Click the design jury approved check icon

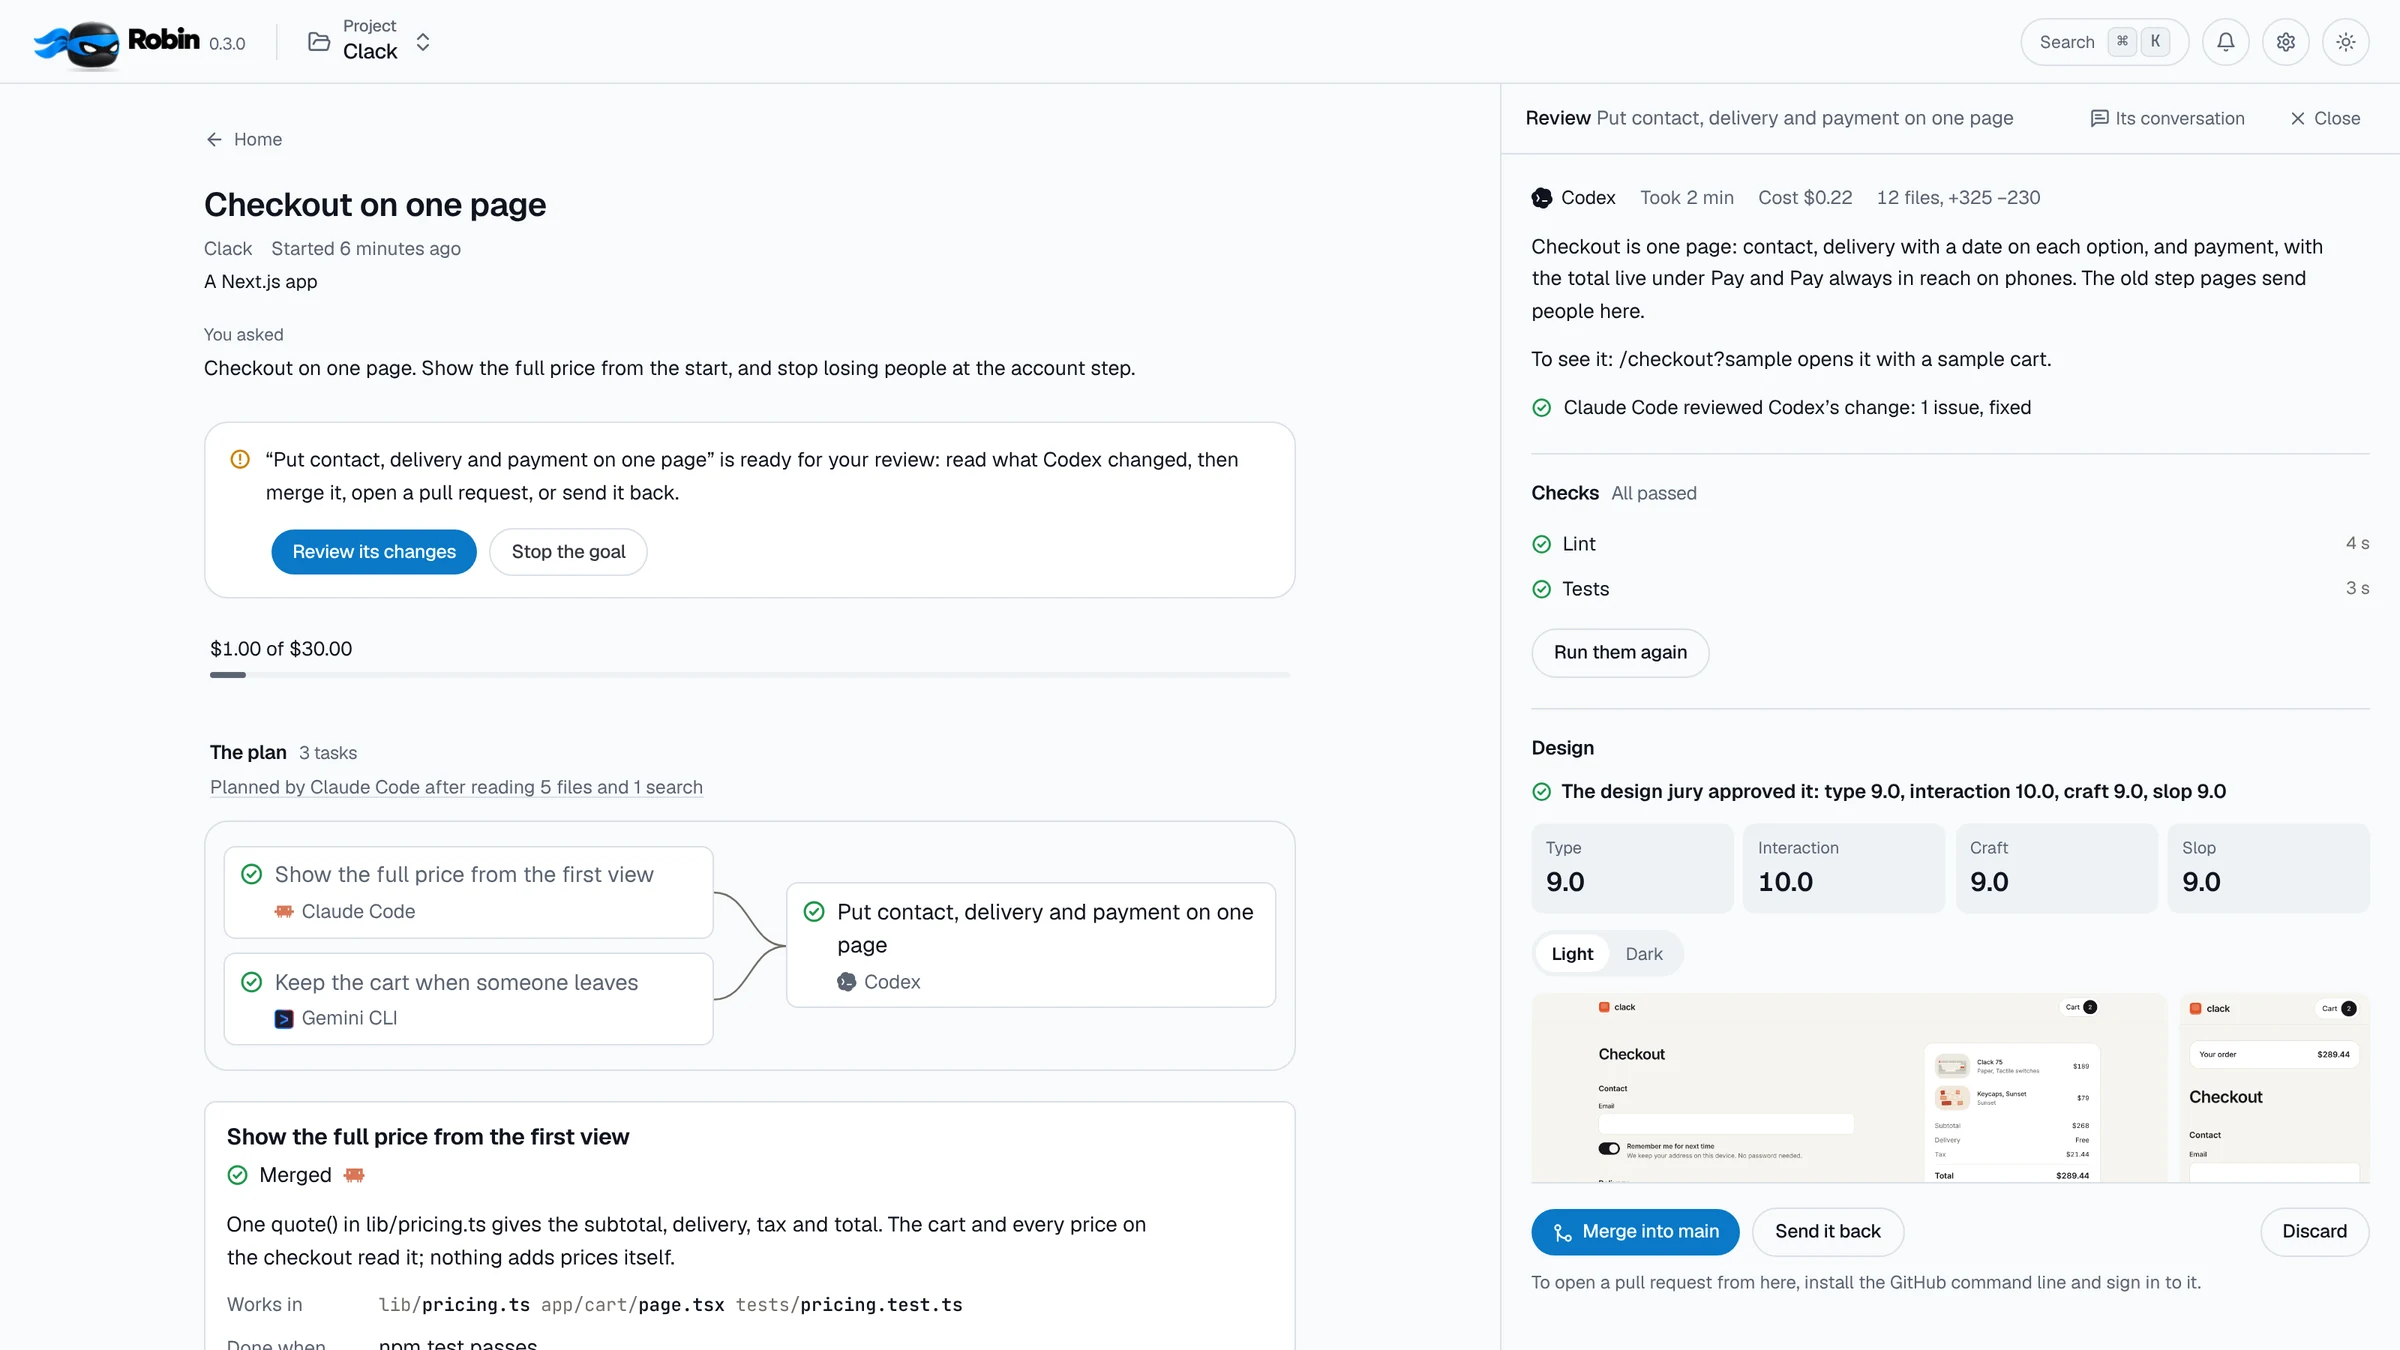pos(1542,792)
